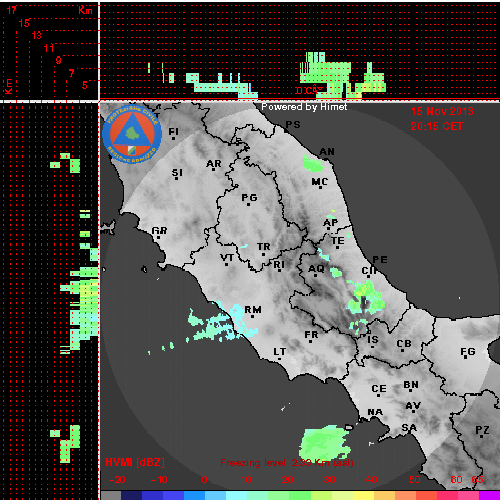
Task: Select the IS city label
Action: tap(373, 340)
